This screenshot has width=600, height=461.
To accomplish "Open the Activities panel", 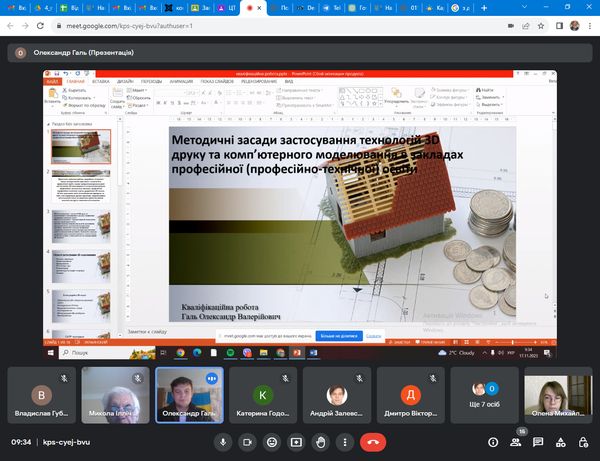I will click(561, 441).
